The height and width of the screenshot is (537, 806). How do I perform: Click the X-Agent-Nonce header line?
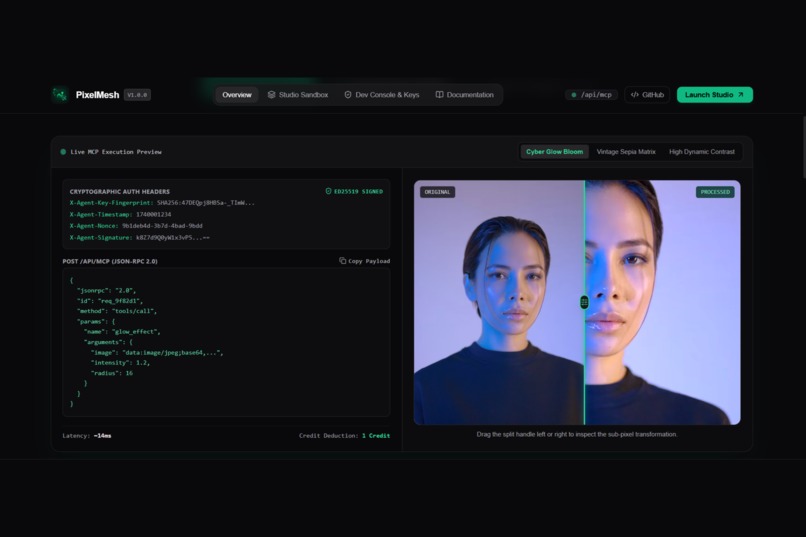[x=136, y=226]
